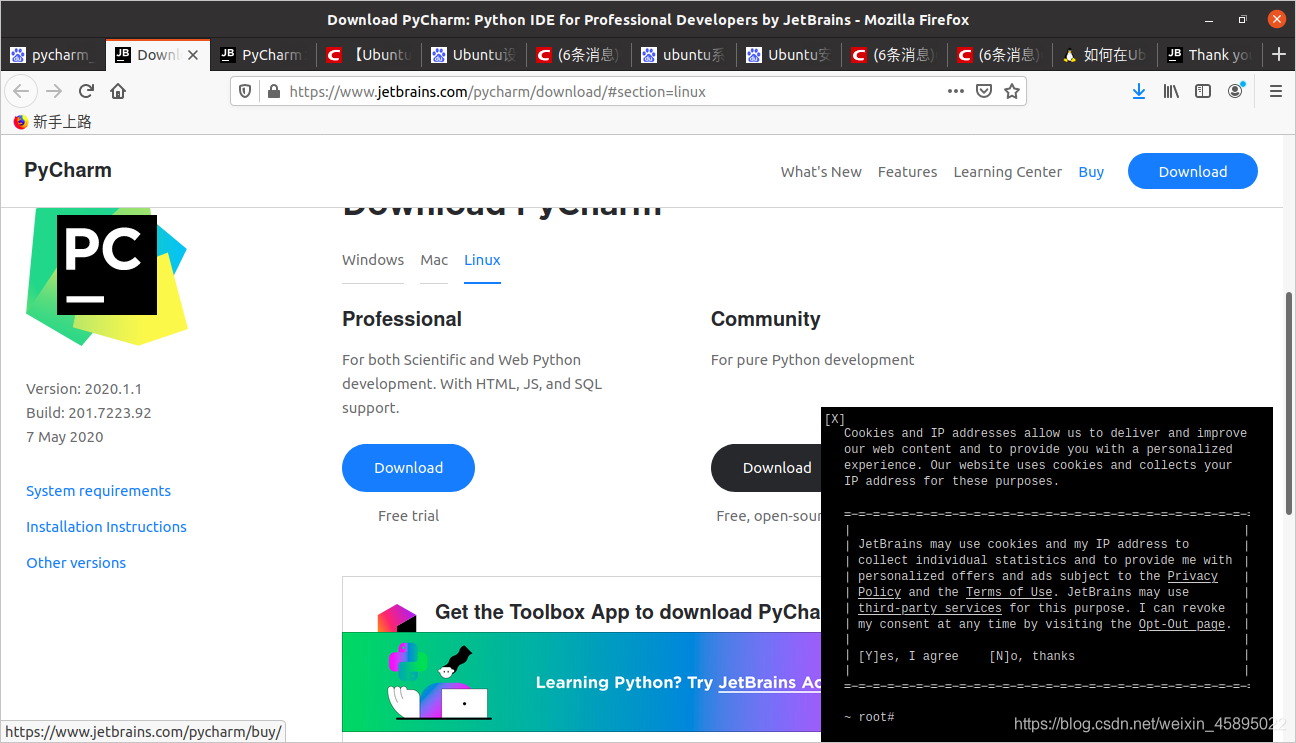
Task: Open the What's New menu item
Action: click(821, 171)
